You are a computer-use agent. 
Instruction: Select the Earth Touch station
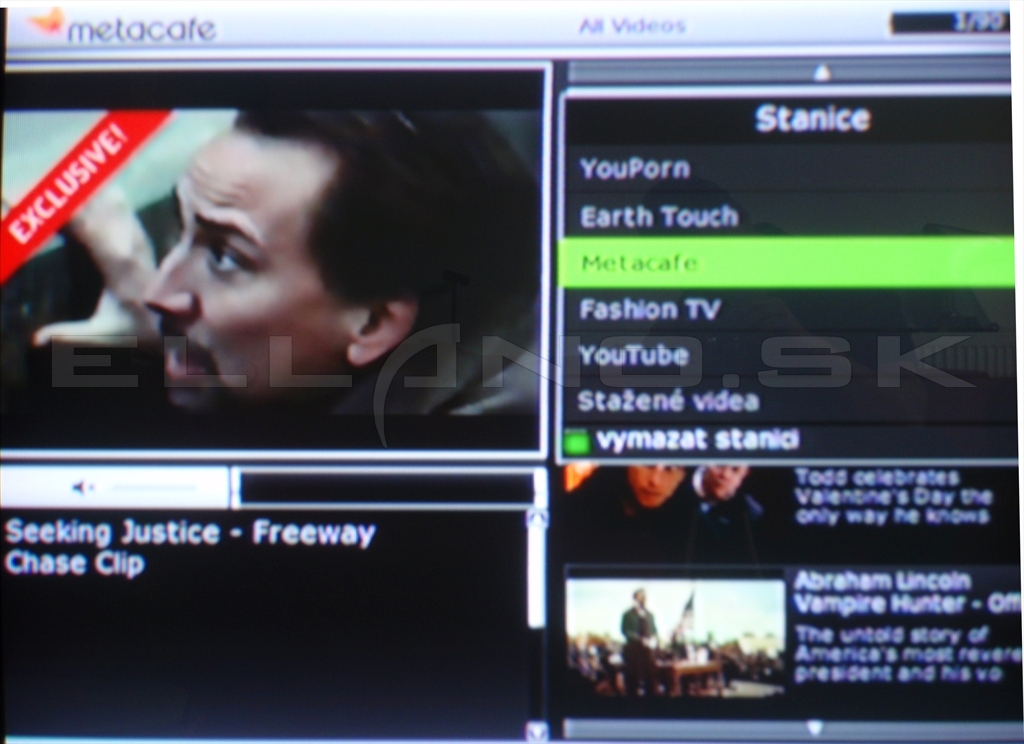pos(789,216)
